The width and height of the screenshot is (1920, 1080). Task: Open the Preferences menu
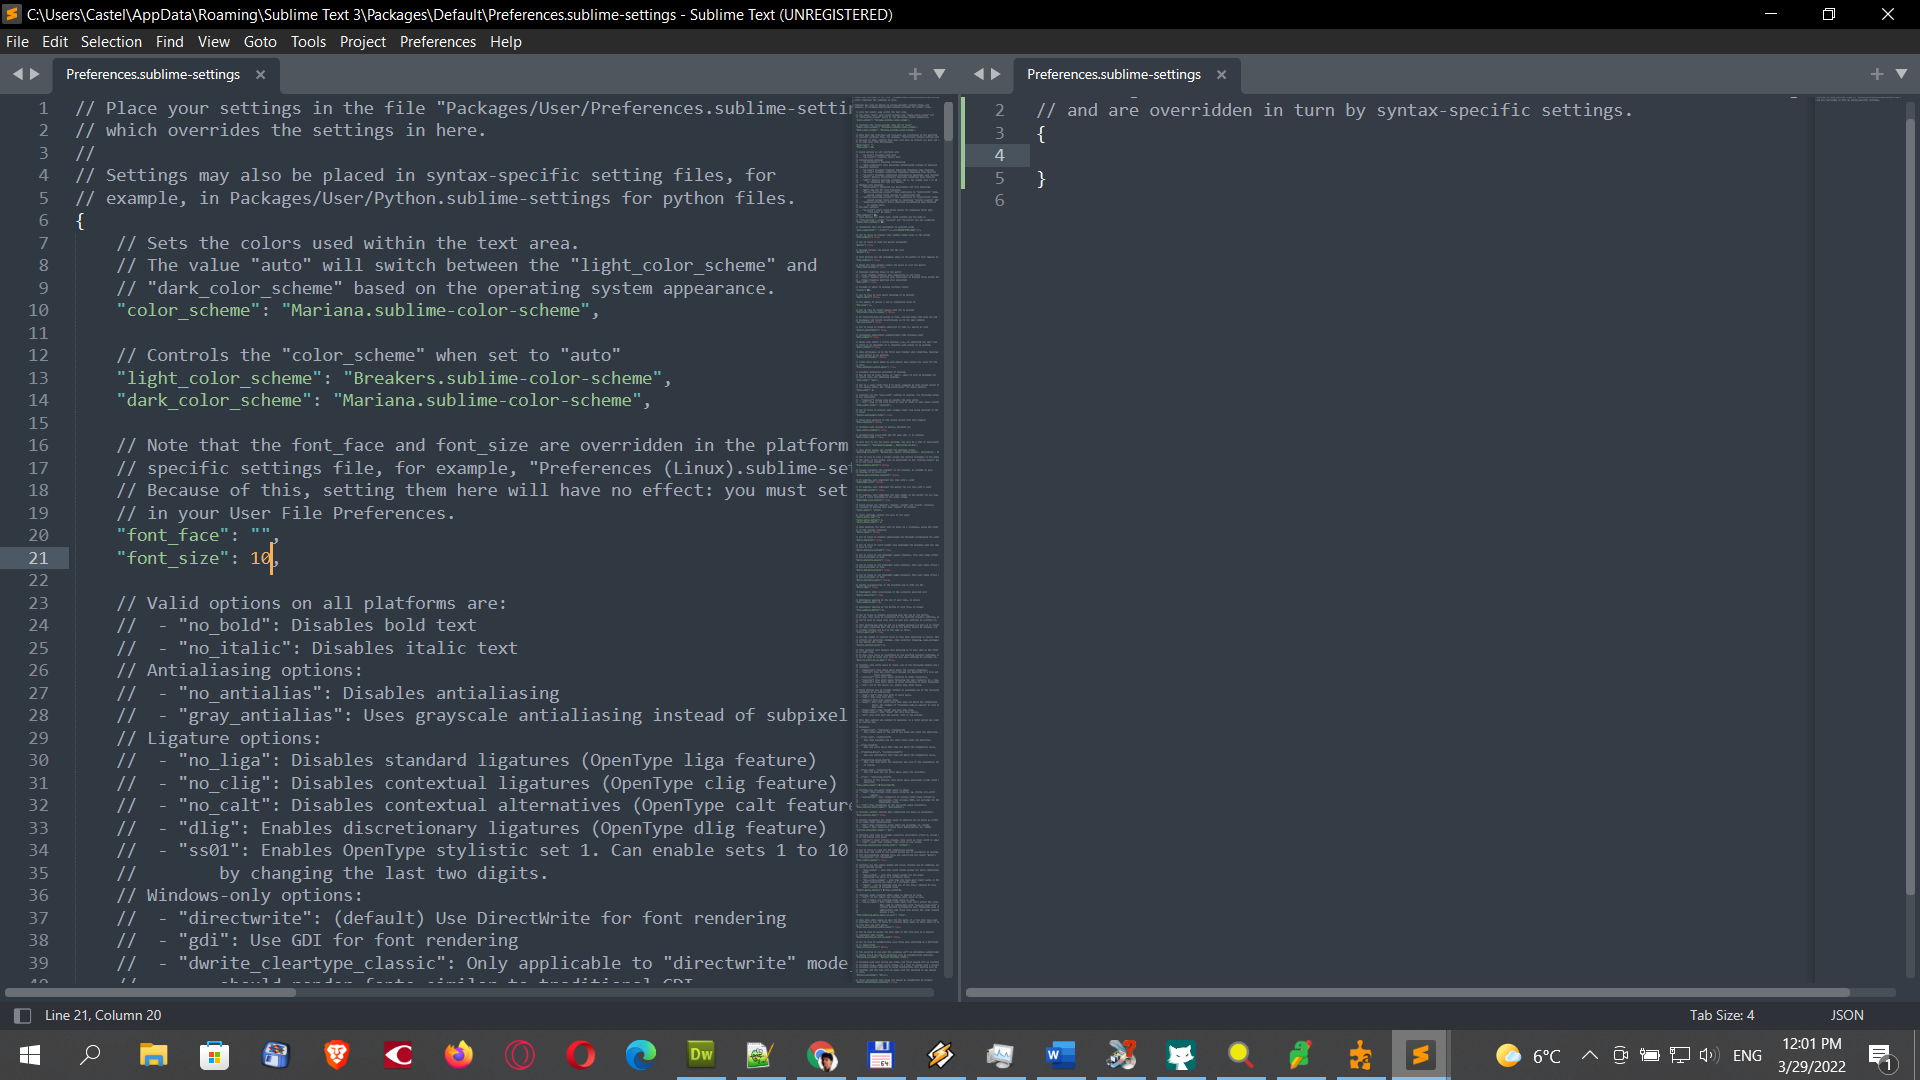437,41
